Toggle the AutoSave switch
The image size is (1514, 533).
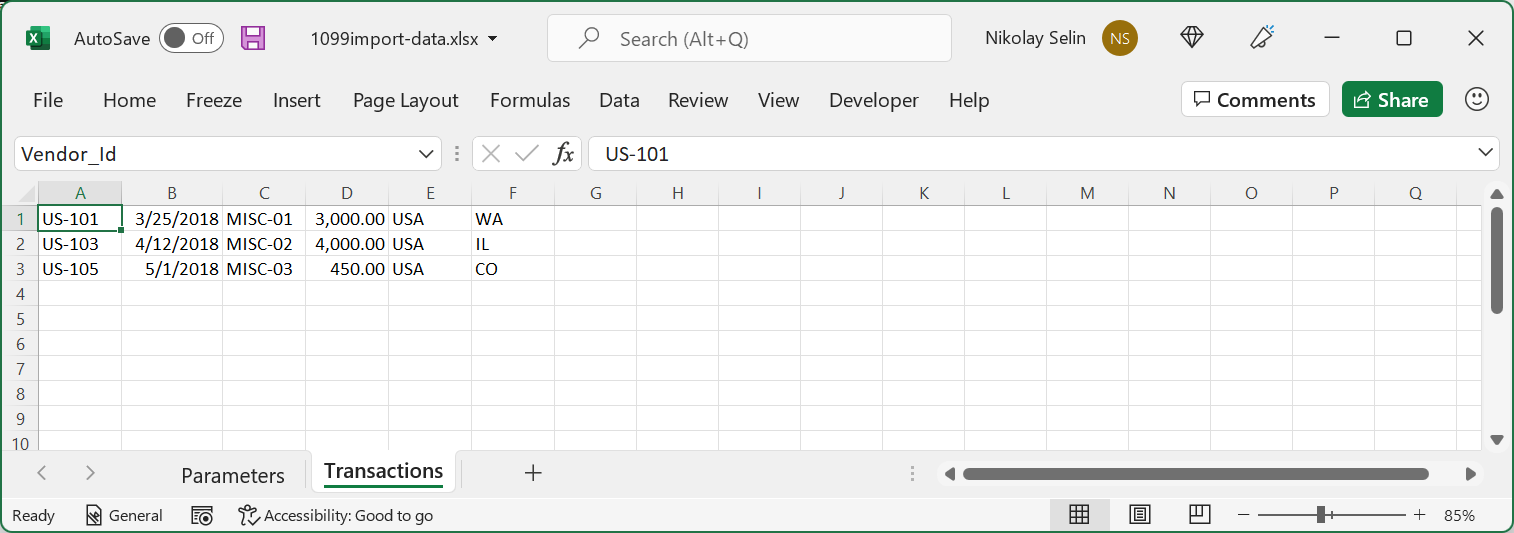(191, 39)
